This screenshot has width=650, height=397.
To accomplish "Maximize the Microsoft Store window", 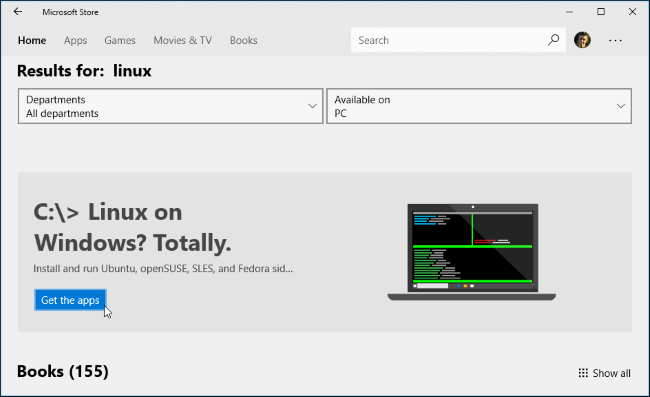I will [x=601, y=12].
